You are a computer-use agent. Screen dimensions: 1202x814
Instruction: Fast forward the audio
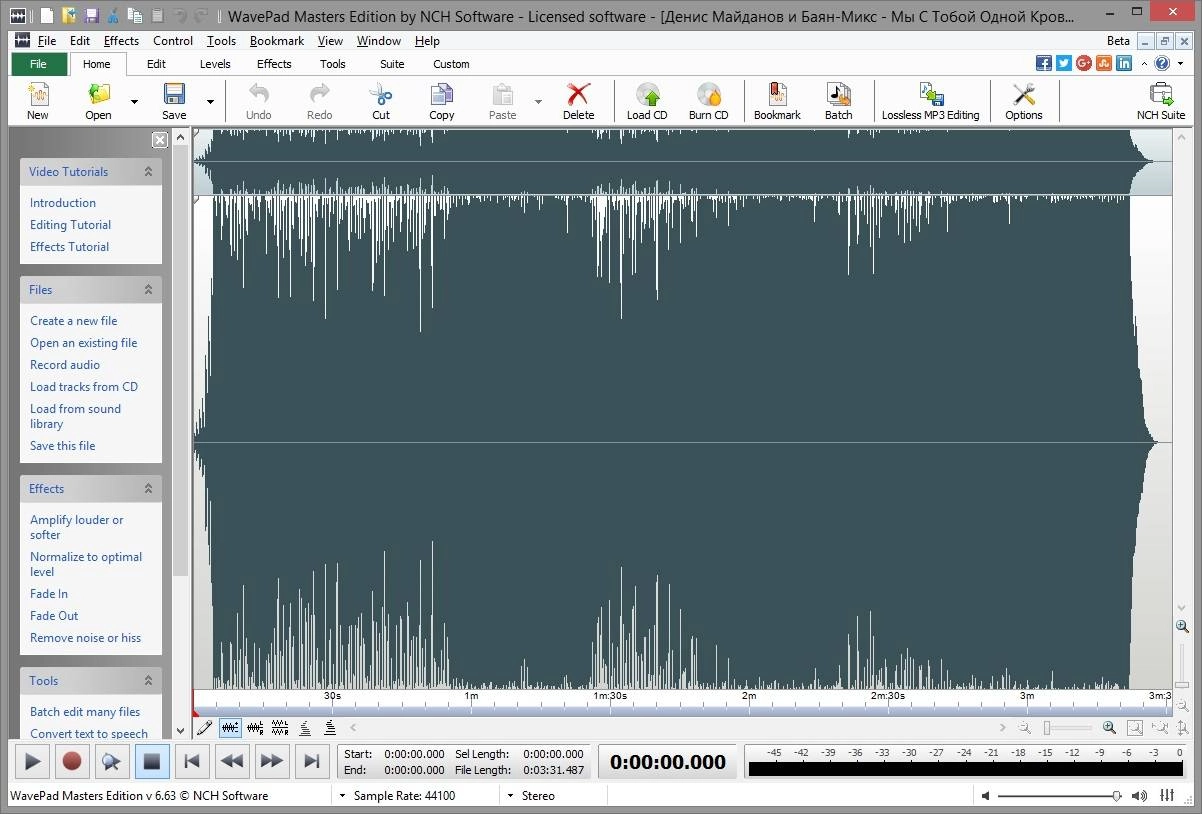(x=272, y=761)
